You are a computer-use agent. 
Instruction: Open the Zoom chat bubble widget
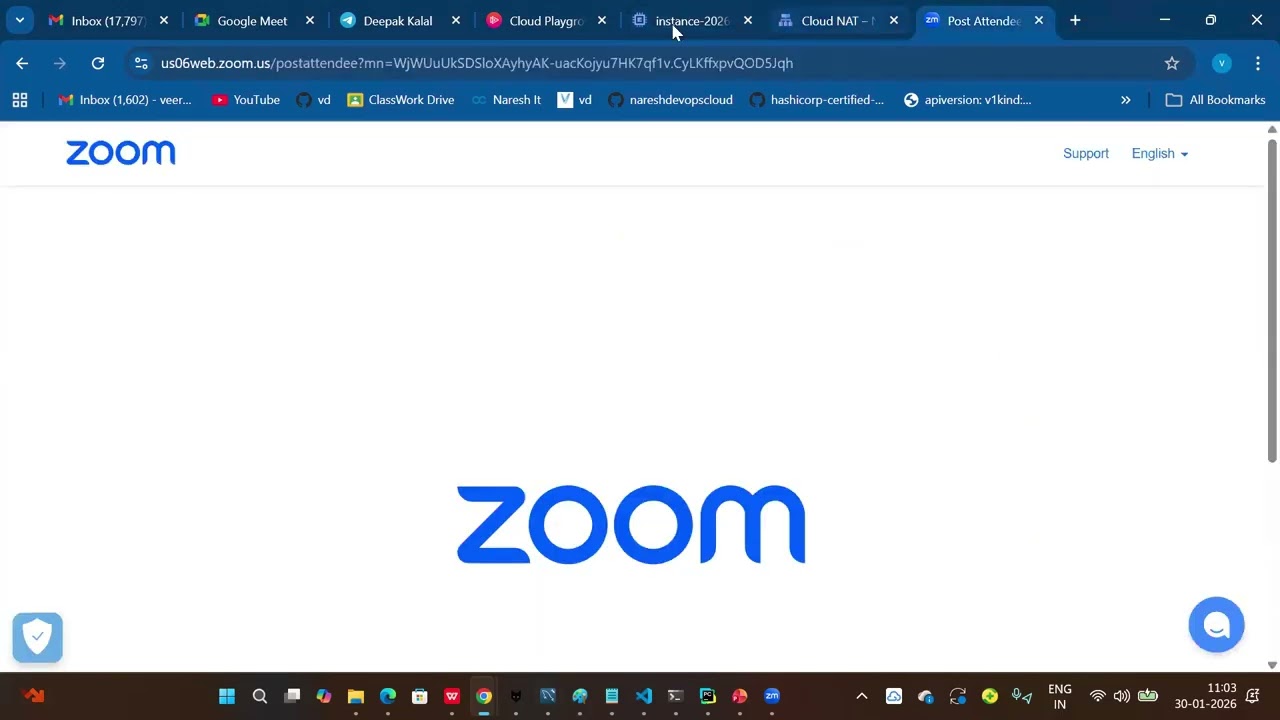[x=1216, y=625]
